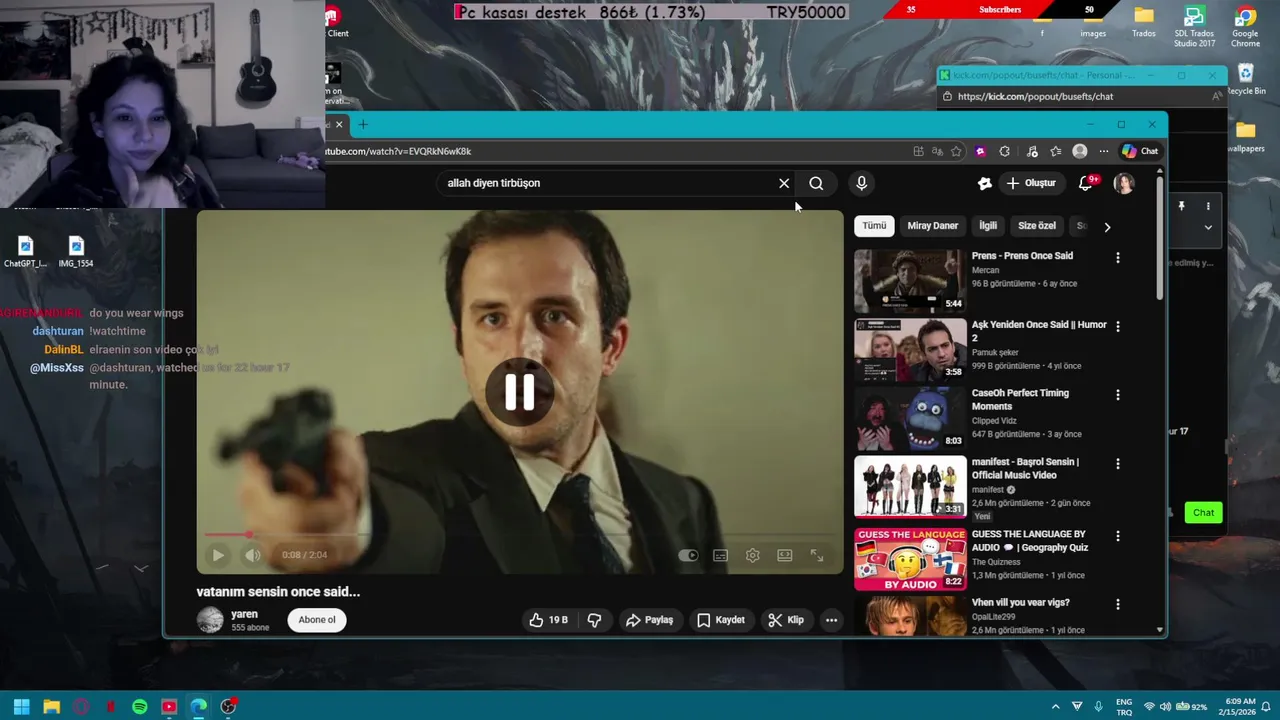Open options menu for Prens Once Said video

pyautogui.click(x=1118, y=258)
